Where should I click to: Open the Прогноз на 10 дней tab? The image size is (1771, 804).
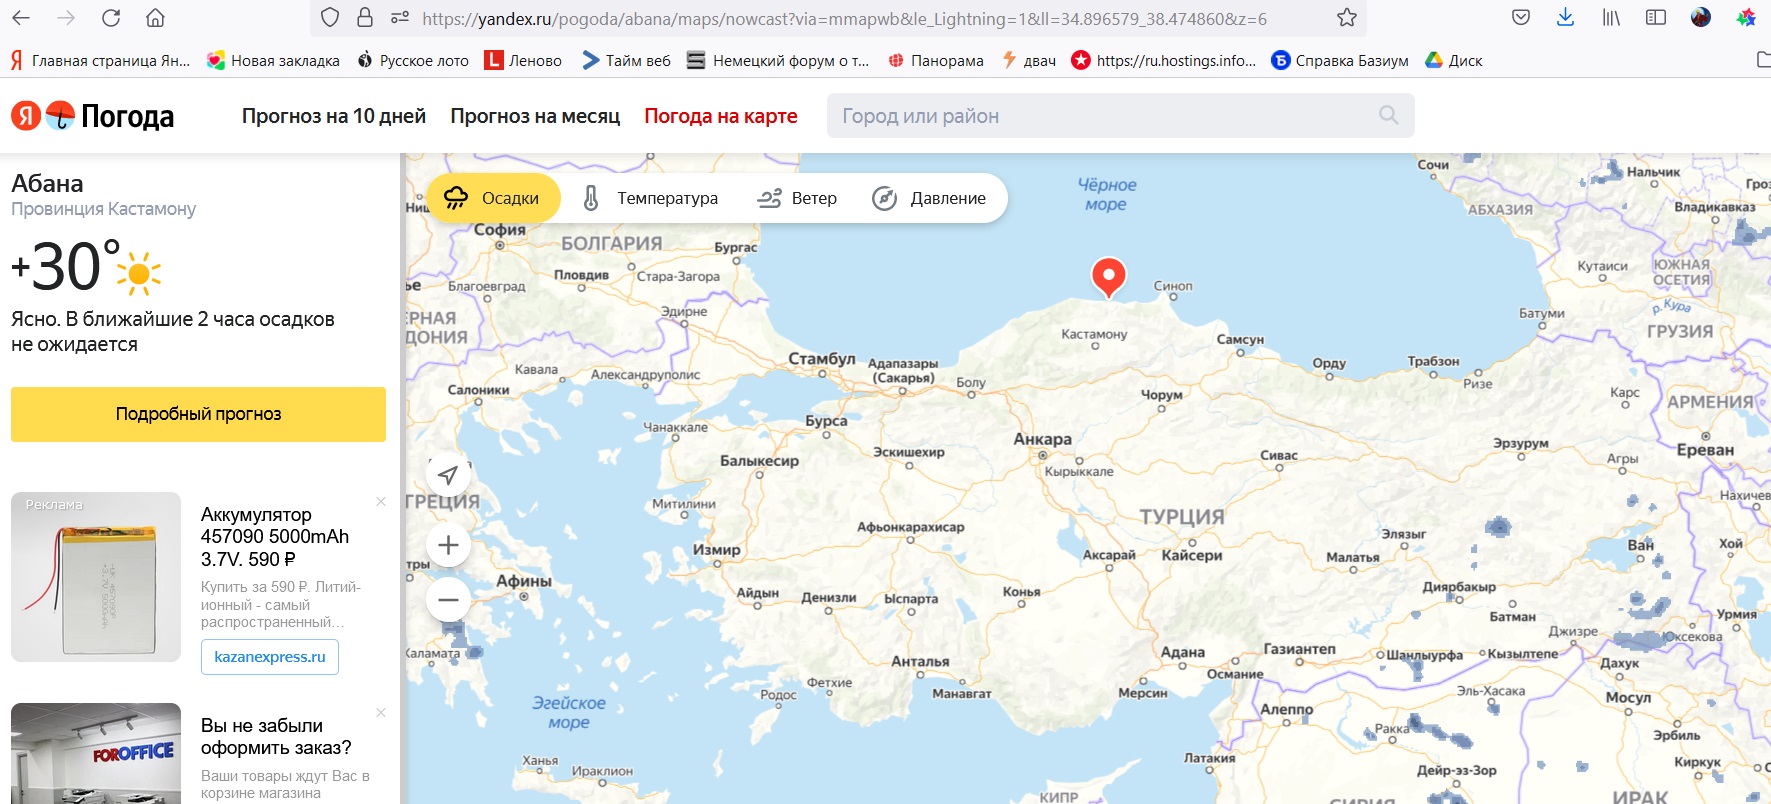333,116
